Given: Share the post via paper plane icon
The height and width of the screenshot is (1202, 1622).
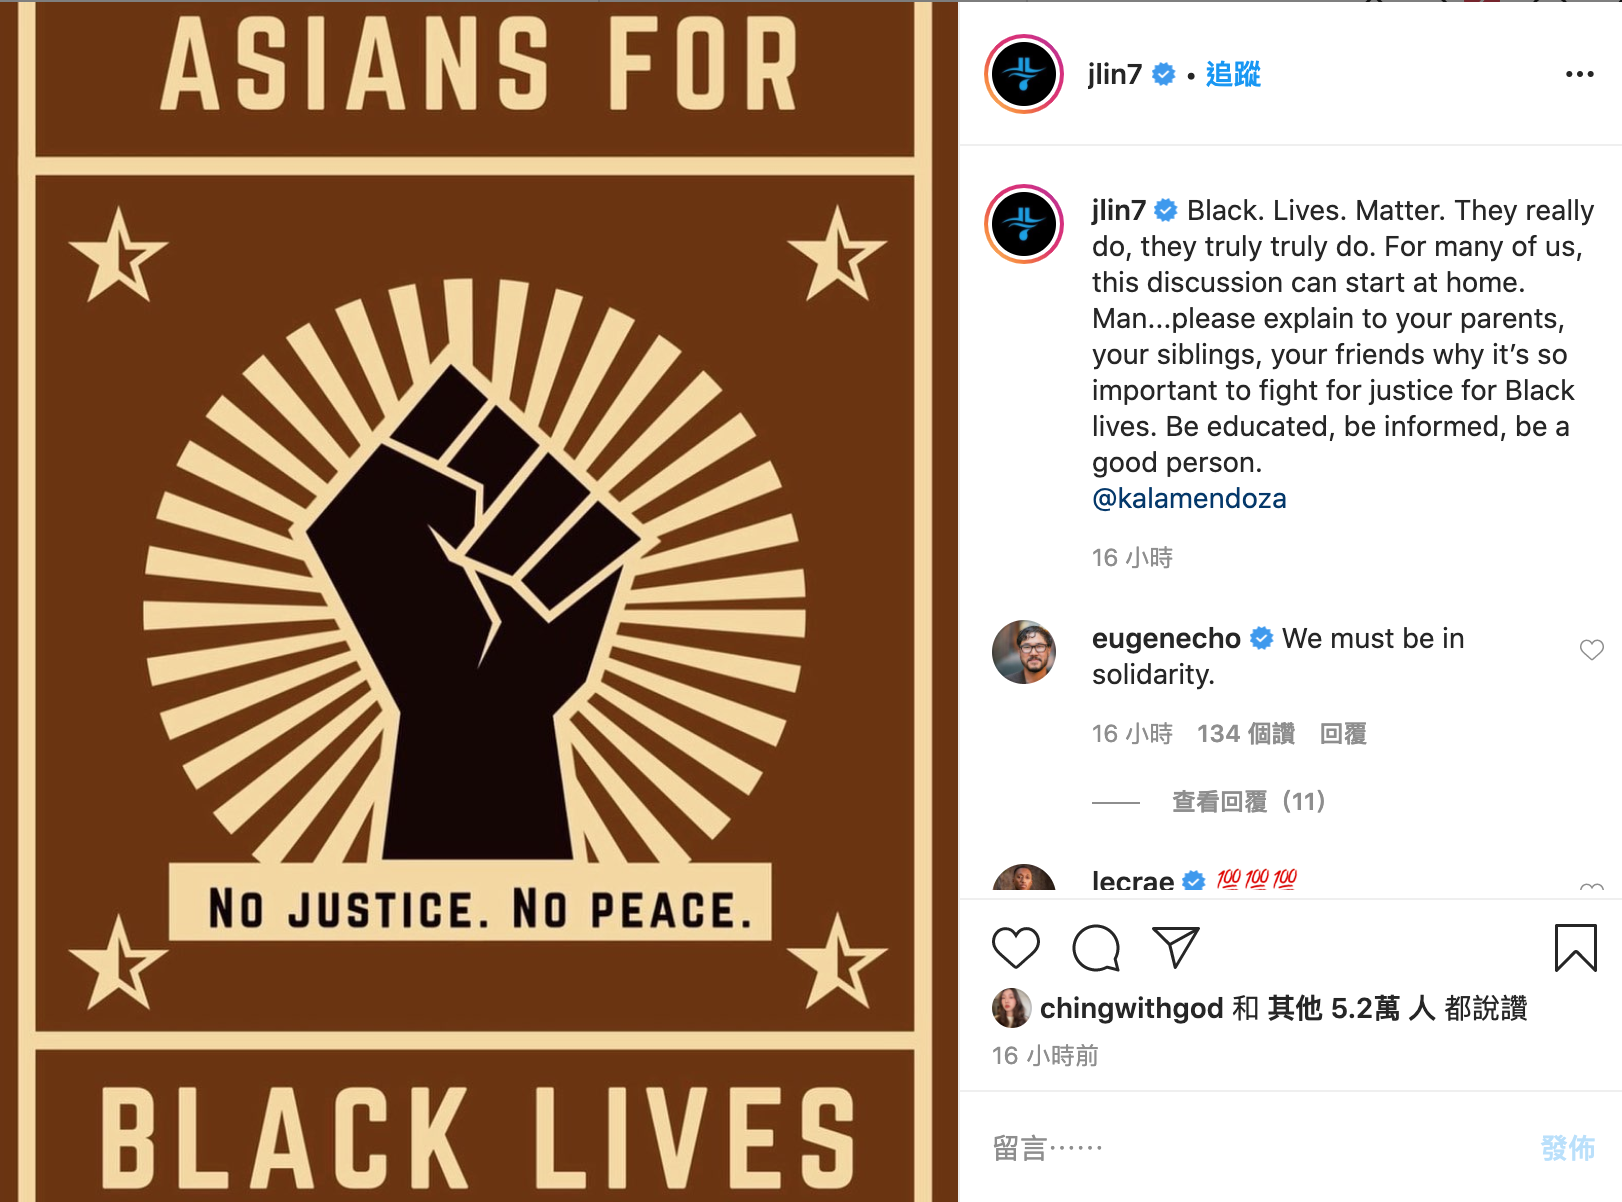Looking at the screenshot, I should [x=1175, y=946].
